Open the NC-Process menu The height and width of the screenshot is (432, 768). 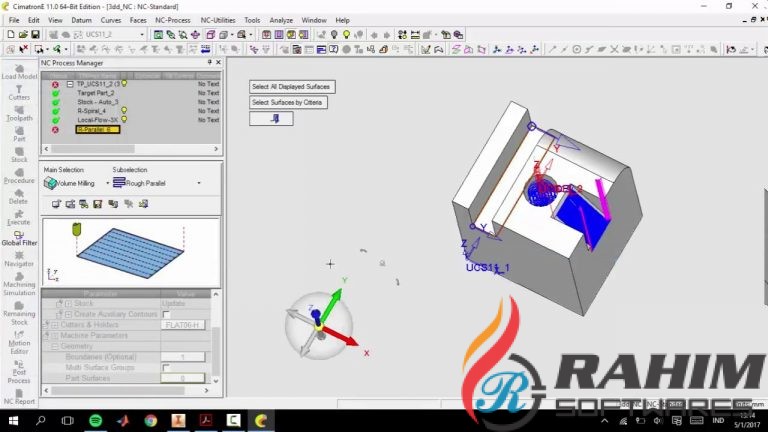point(172,20)
